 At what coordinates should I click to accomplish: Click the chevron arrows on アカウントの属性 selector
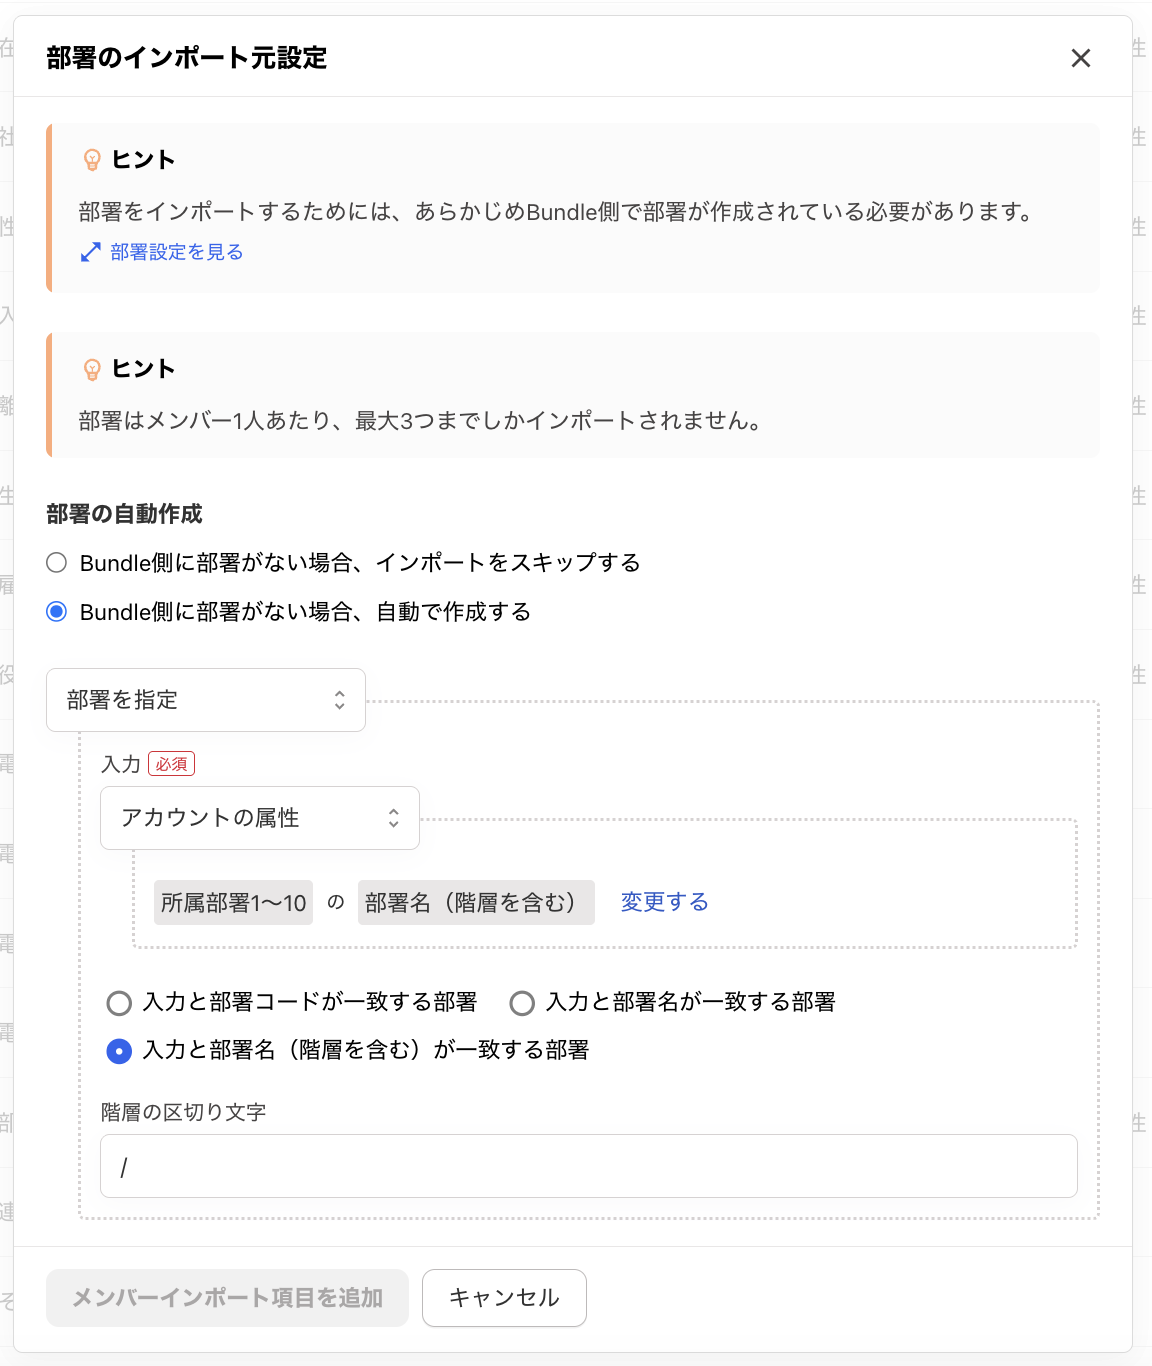(x=394, y=818)
